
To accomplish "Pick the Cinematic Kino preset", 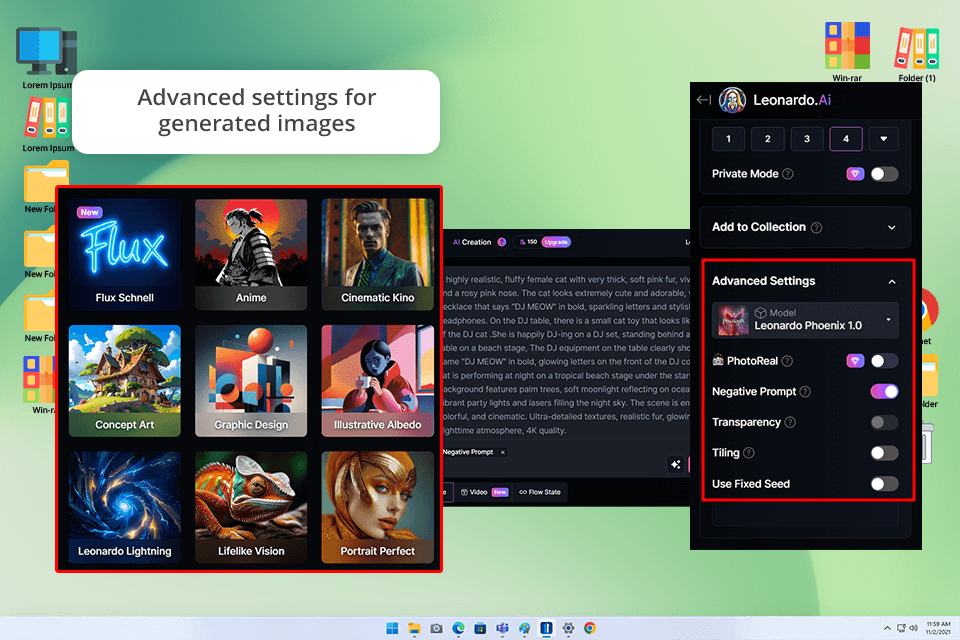I will tap(377, 254).
